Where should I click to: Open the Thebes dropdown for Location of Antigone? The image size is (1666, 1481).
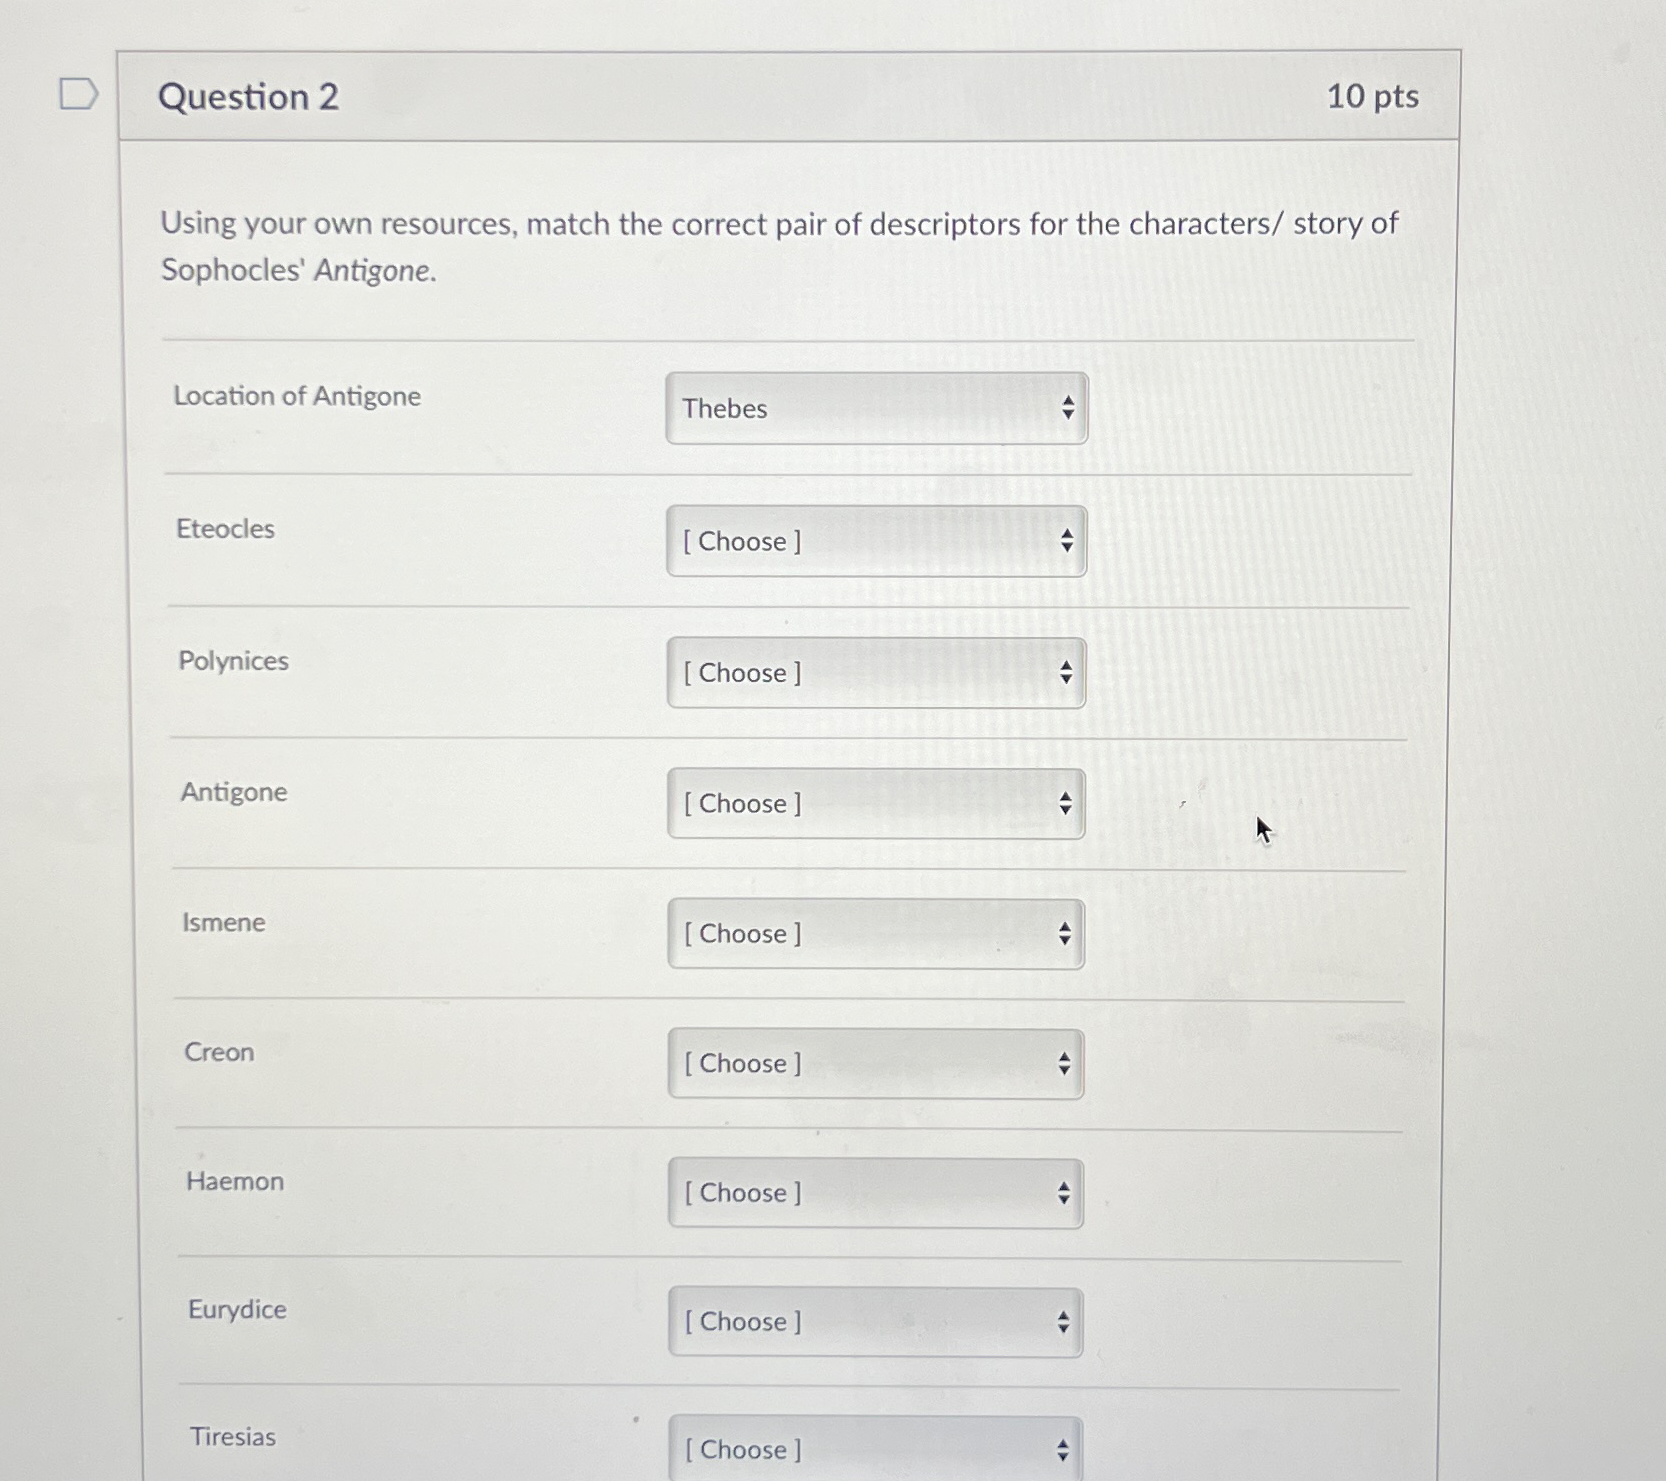click(860, 409)
